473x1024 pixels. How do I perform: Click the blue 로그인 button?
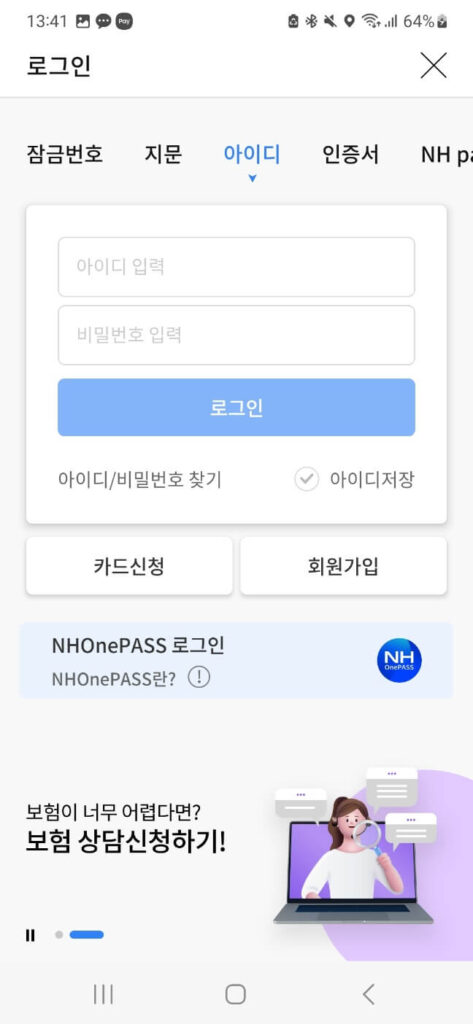[x=236, y=408]
